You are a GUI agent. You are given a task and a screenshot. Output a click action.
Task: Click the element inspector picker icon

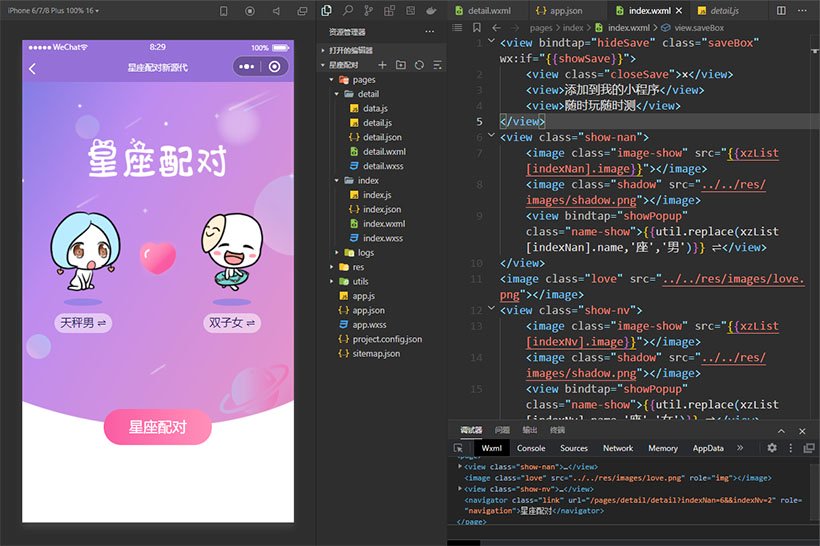[x=458, y=448]
